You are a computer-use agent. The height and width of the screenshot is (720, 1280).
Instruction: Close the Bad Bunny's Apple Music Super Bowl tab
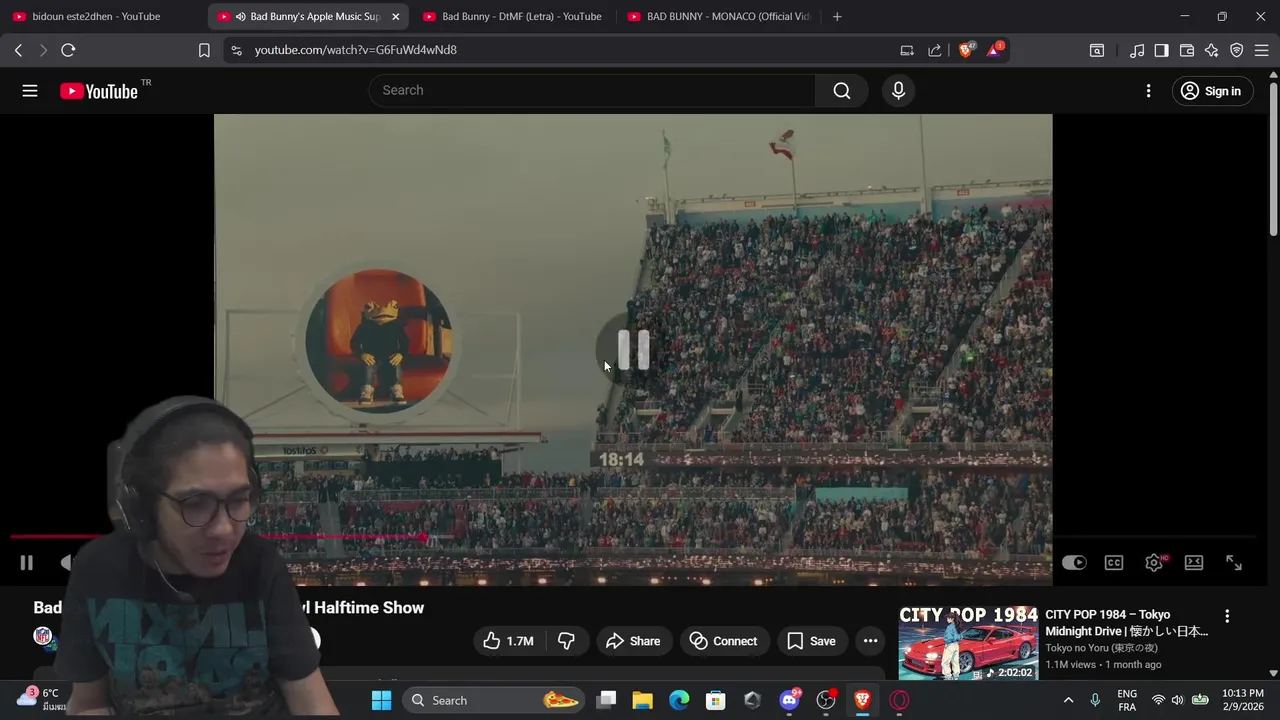(x=395, y=16)
